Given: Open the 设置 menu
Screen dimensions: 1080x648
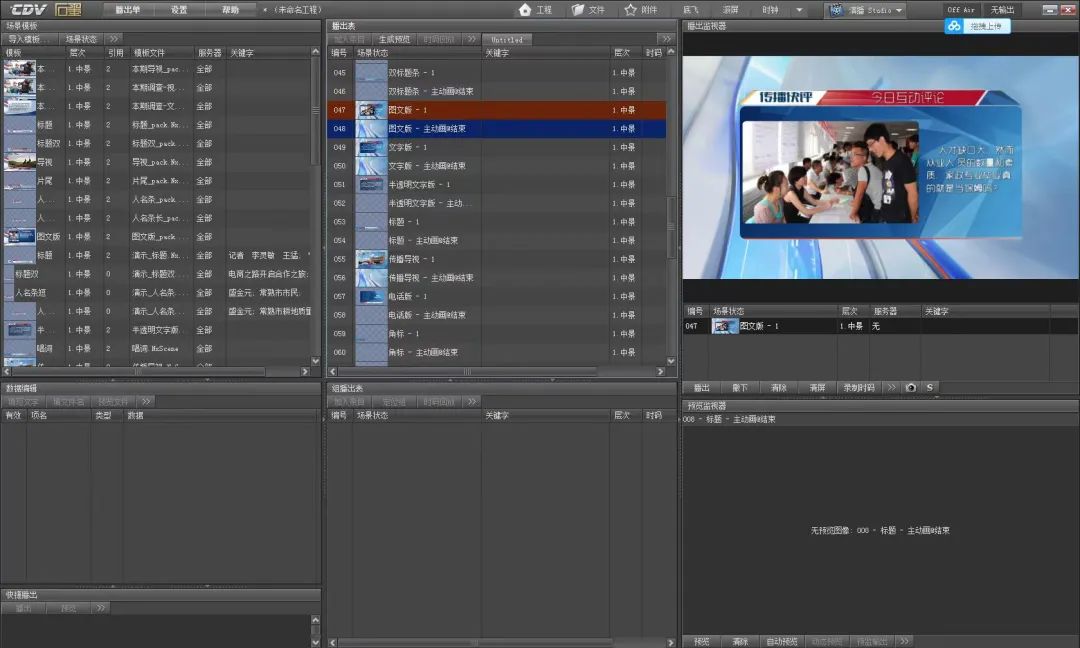Looking at the screenshot, I should click(x=179, y=9).
